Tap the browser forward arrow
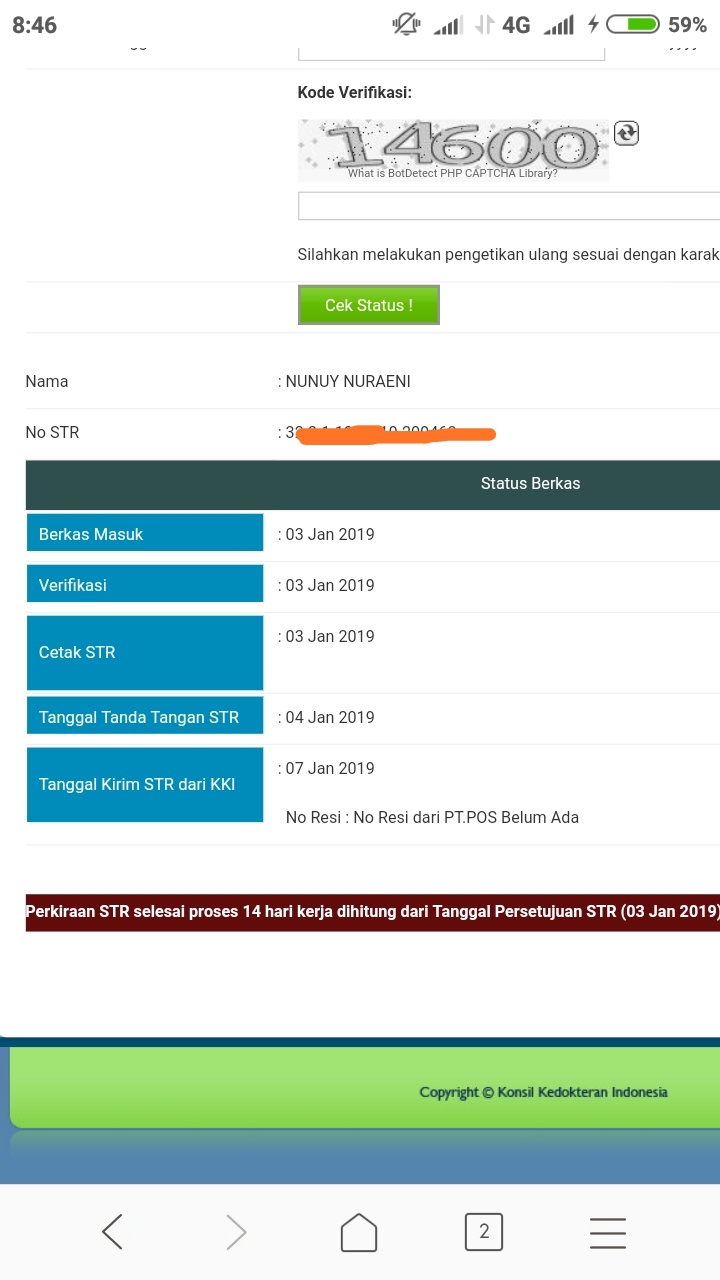Image resolution: width=720 pixels, height=1280 pixels. [x=236, y=1232]
